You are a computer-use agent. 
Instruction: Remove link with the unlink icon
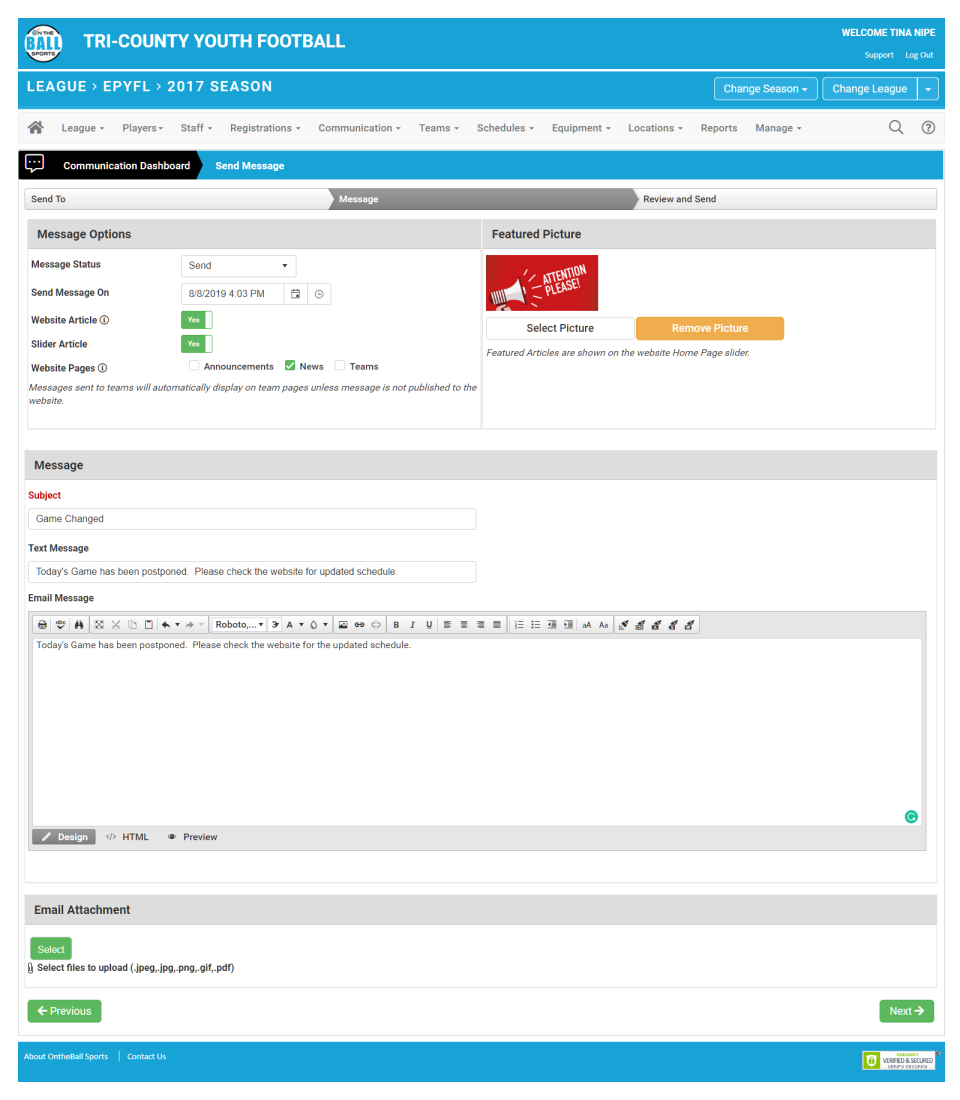tap(376, 624)
